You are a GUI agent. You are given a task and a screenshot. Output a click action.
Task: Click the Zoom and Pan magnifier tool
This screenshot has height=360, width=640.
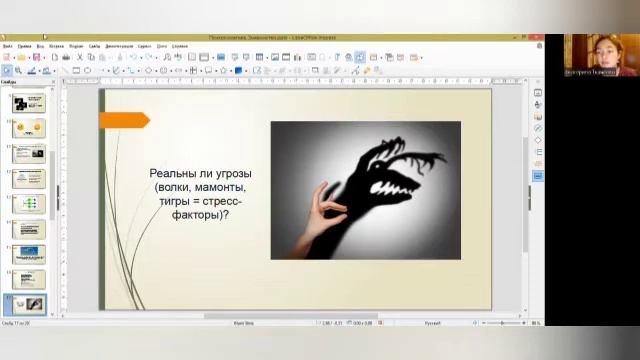pyautogui.click(x=18, y=71)
